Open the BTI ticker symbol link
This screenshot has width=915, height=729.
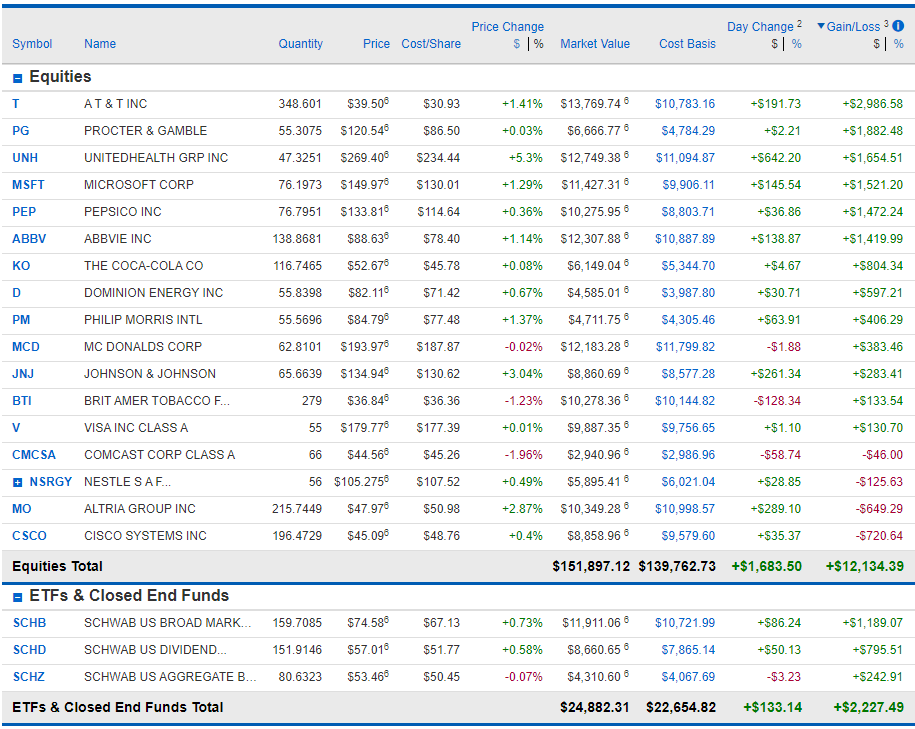[x=22, y=400]
